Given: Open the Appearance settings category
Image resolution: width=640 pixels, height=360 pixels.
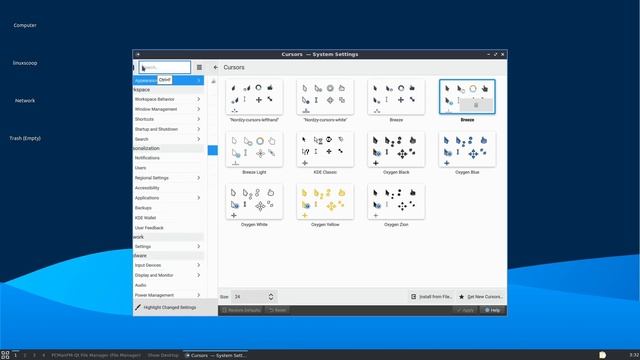Looking at the screenshot, I should pyautogui.click(x=168, y=80).
